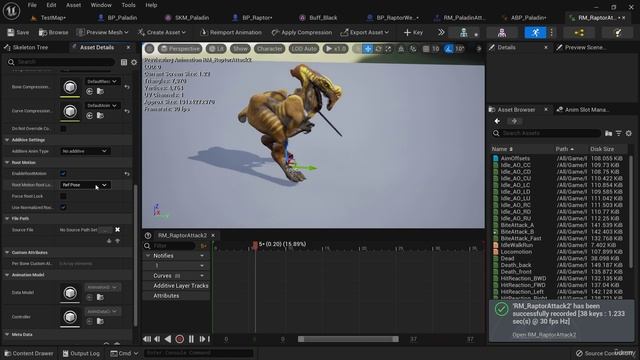Screen dimensions: 640x360
Task: Toggle rotation snapping angle icon
Action: click(449, 49)
